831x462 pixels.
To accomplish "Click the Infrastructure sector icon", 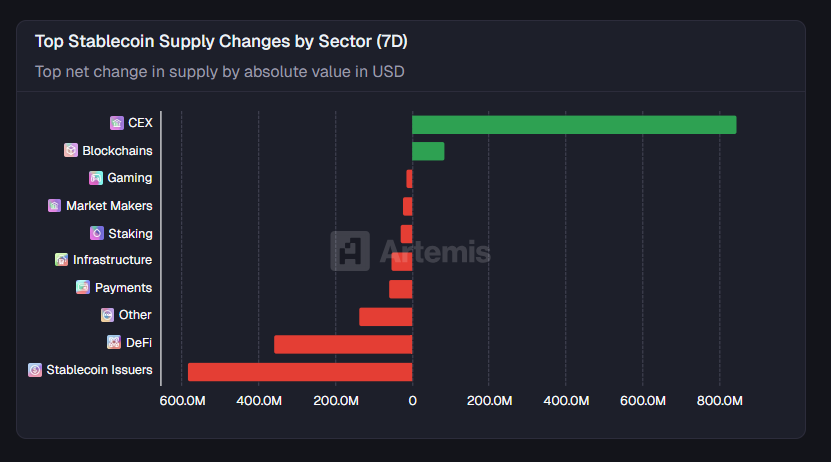I will coord(62,260).
